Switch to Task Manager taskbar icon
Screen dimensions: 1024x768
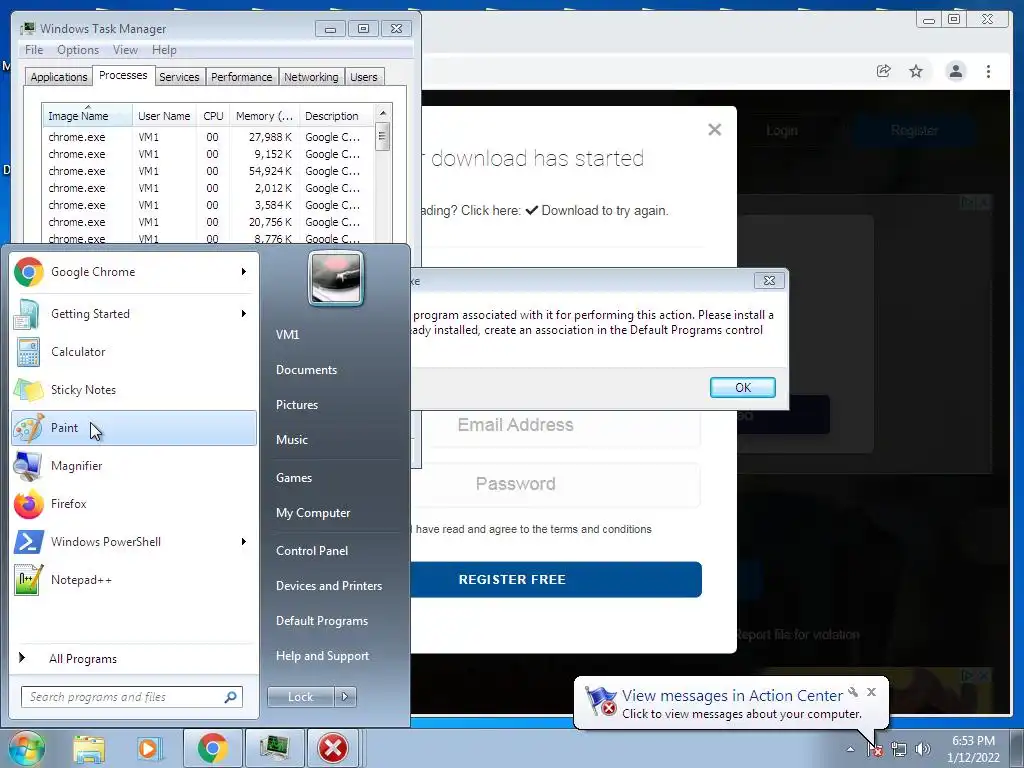click(x=274, y=748)
